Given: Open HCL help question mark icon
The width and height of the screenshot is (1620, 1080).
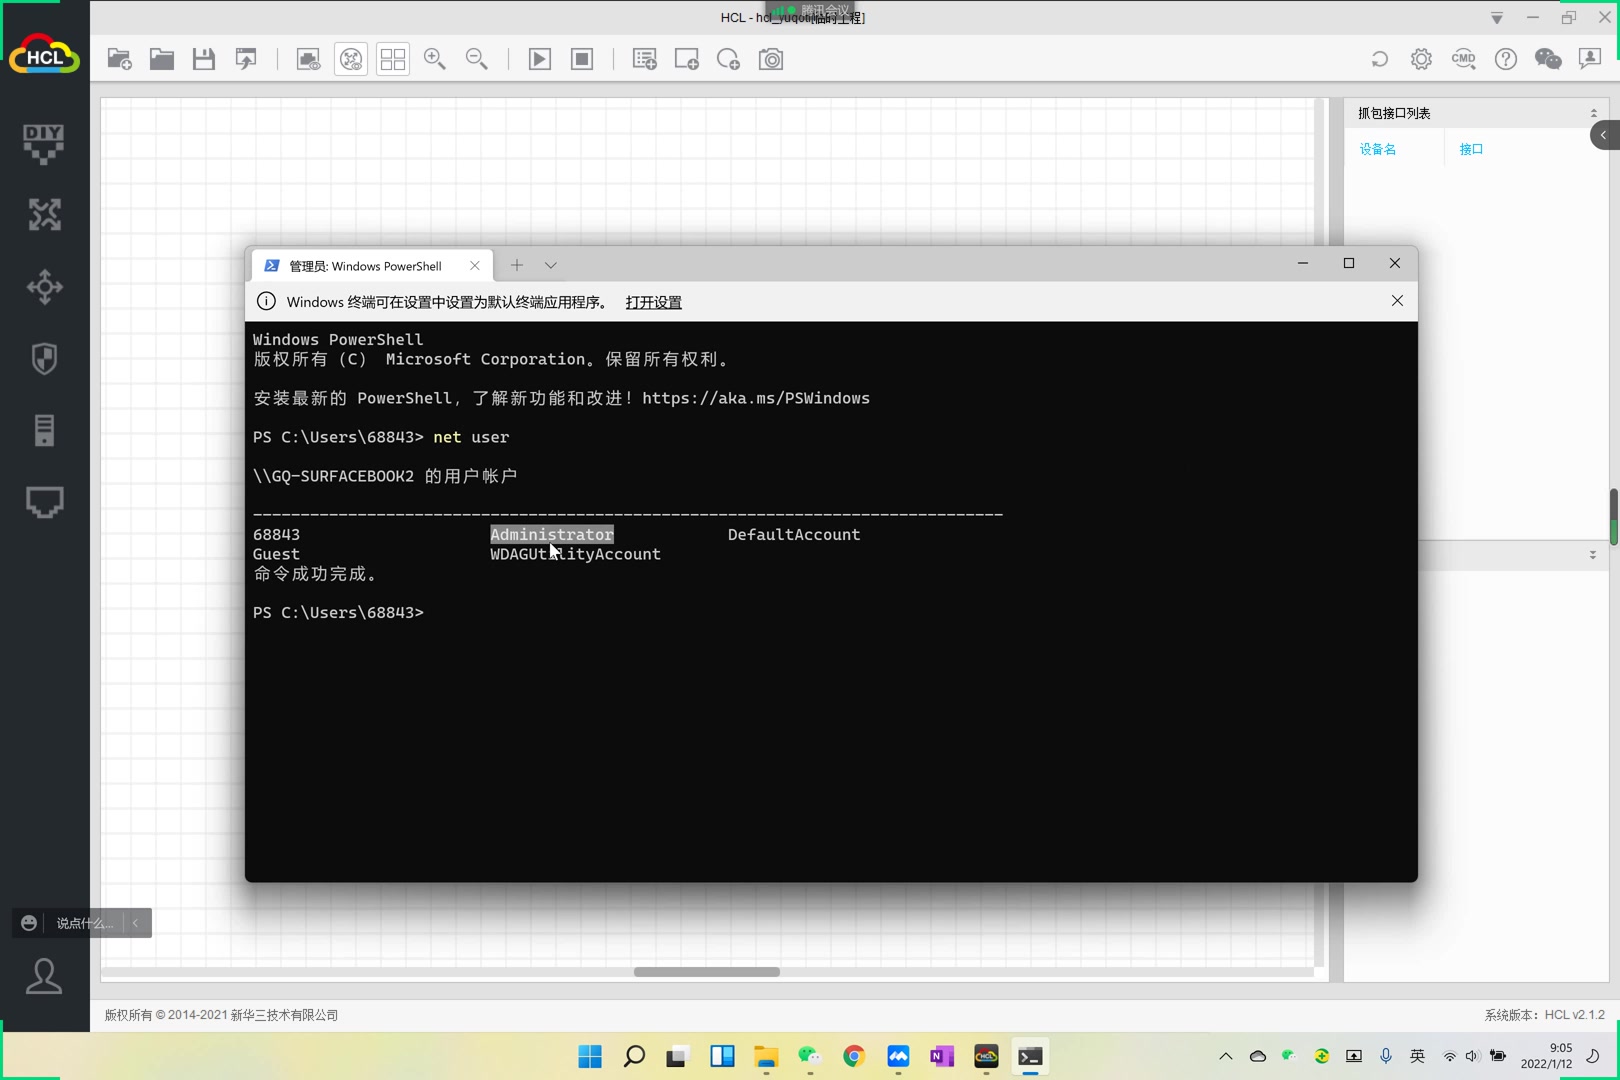Looking at the screenshot, I should (x=1506, y=59).
